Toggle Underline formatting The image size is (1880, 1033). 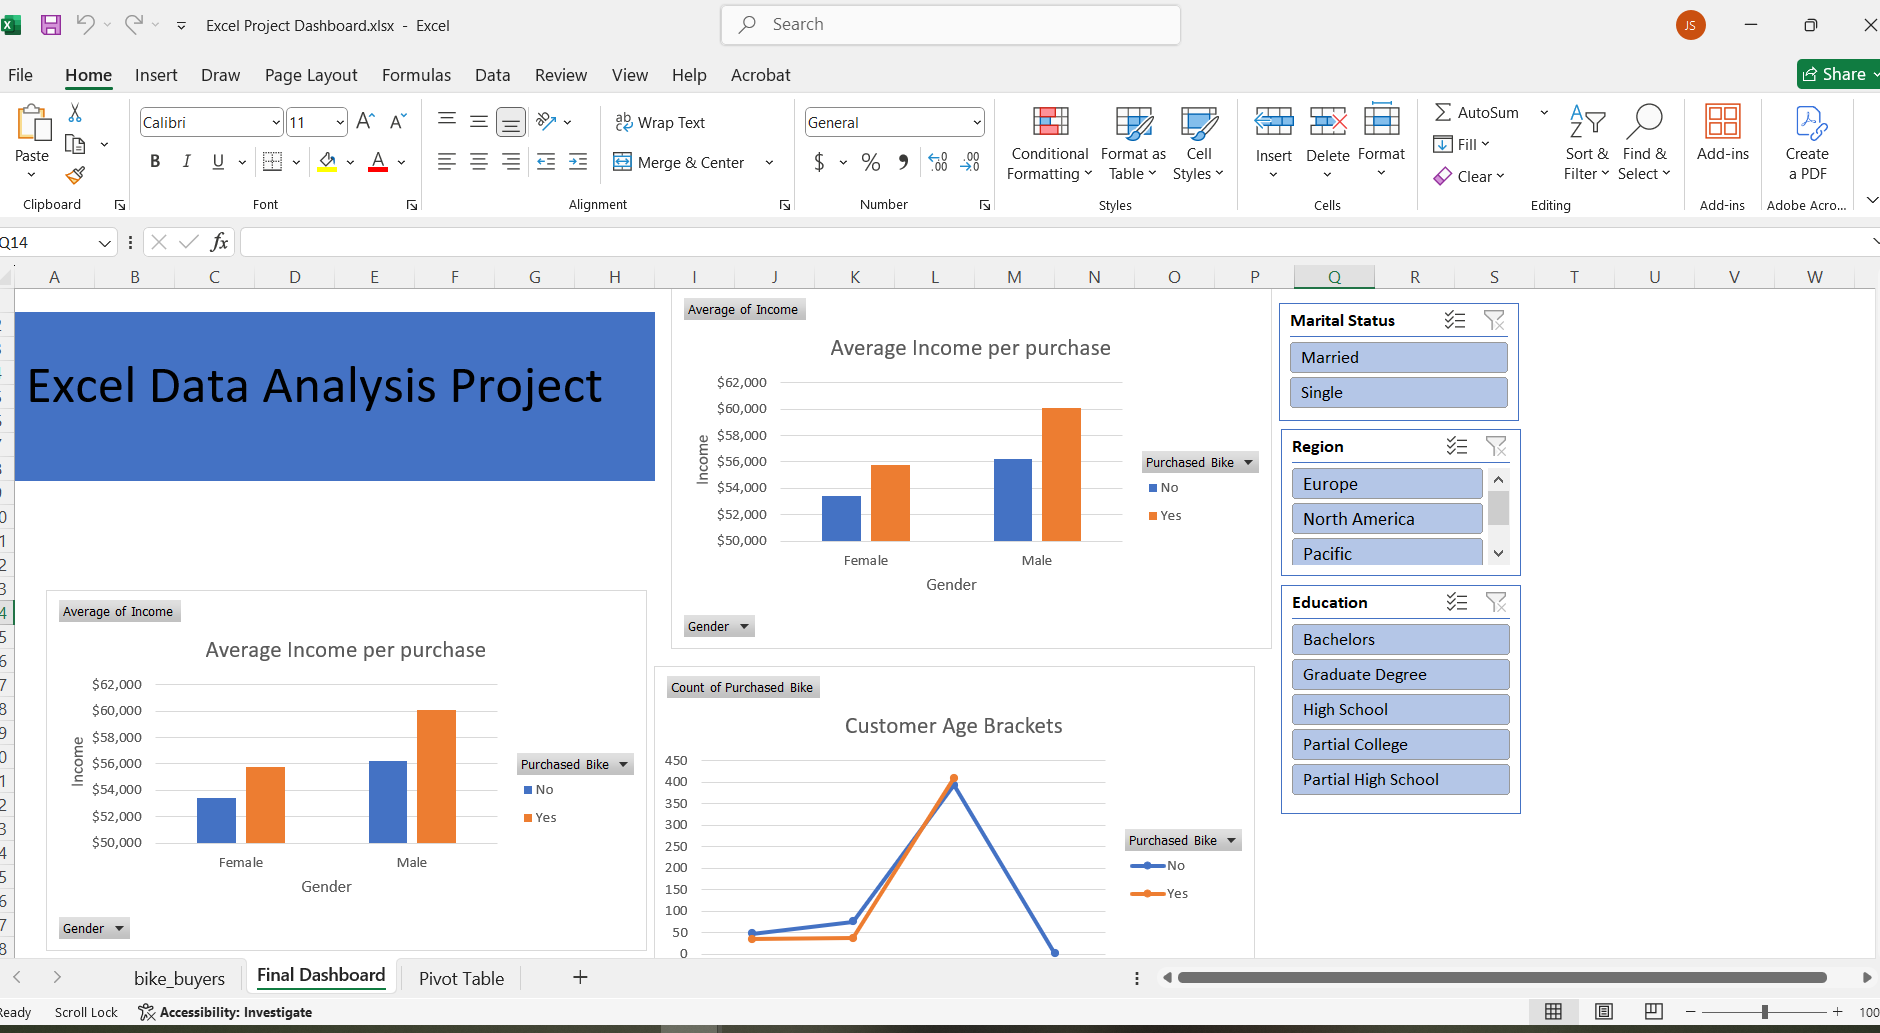(218, 161)
